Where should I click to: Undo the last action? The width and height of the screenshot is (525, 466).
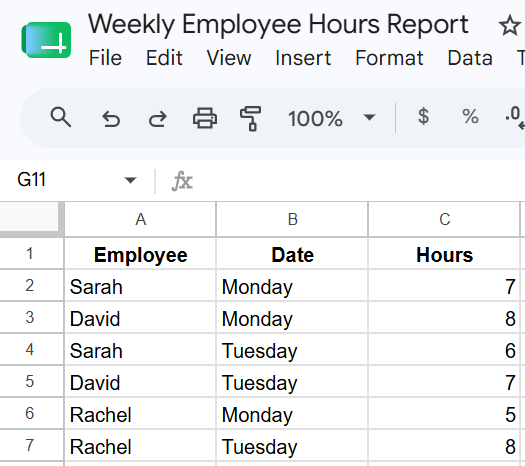click(111, 118)
